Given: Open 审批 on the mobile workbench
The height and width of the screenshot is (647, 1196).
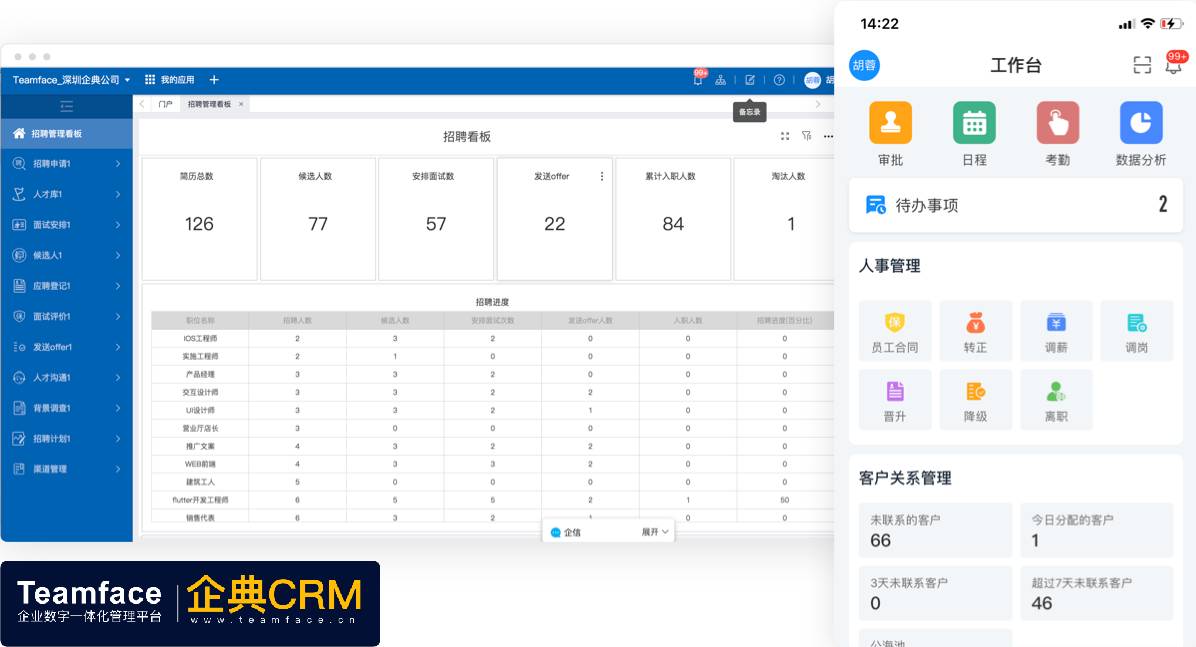Looking at the screenshot, I should (x=890, y=123).
